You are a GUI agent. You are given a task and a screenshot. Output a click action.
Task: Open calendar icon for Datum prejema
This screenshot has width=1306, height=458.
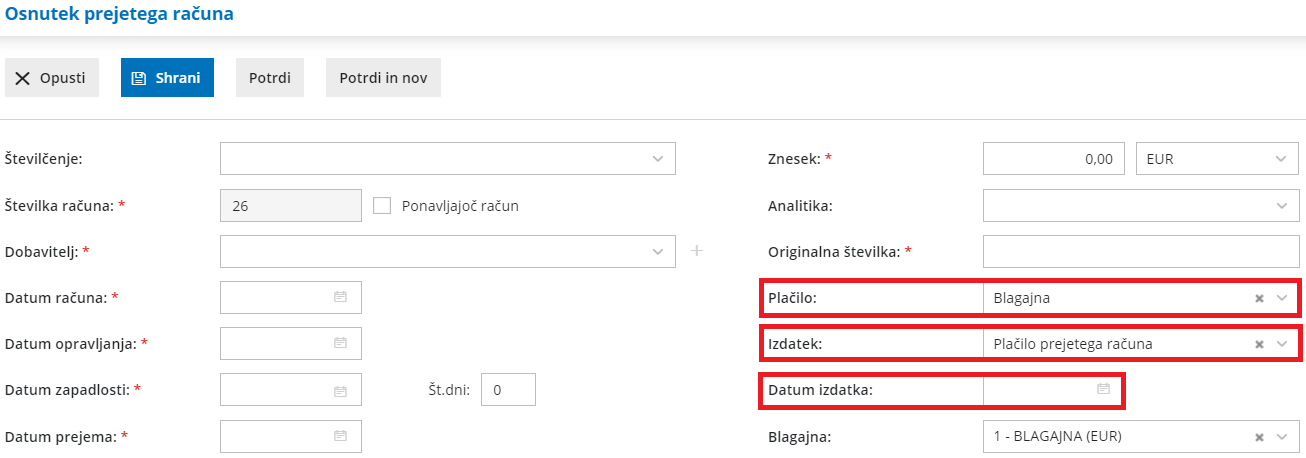point(340,435)
